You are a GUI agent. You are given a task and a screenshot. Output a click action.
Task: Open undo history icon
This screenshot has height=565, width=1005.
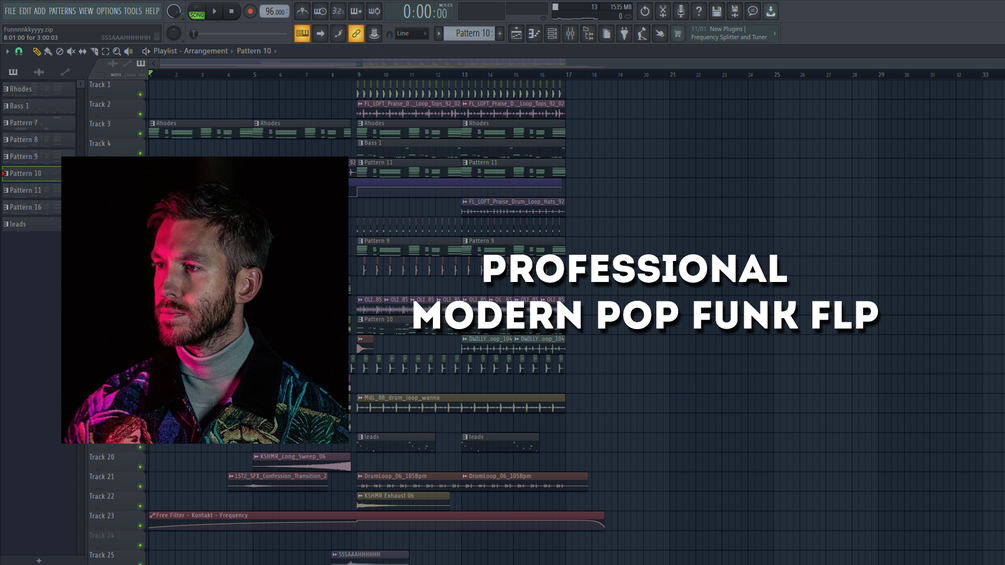tap(645, 11)
